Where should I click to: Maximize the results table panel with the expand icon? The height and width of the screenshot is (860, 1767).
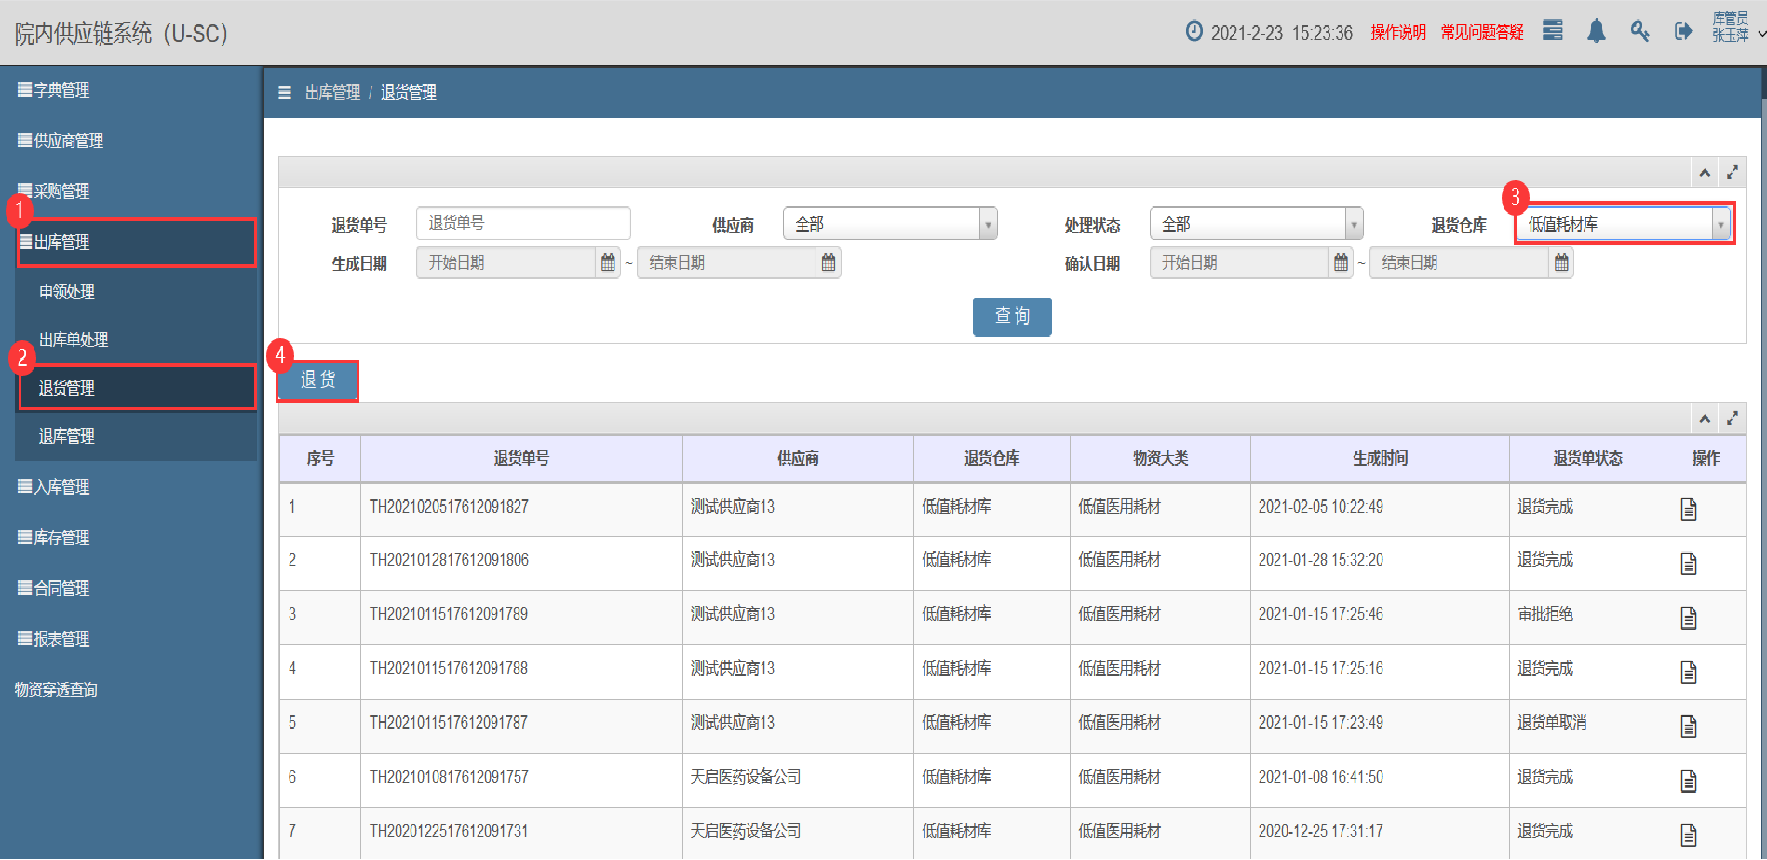pos(1733,418)
